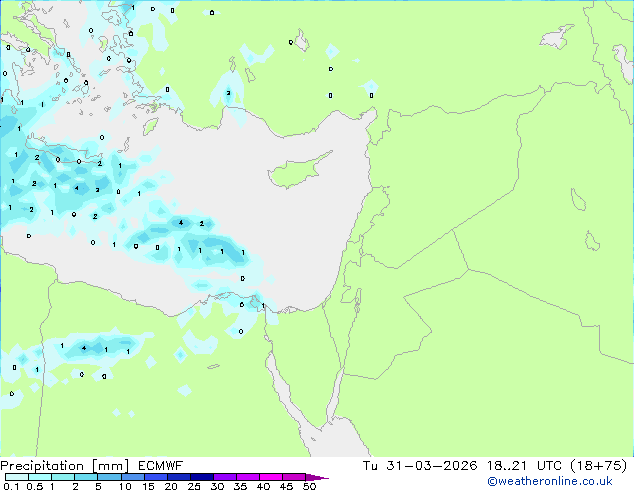Click the '[mm]' unit label
Viewport: 634px width, 490px height.
[x=111, y=466]
